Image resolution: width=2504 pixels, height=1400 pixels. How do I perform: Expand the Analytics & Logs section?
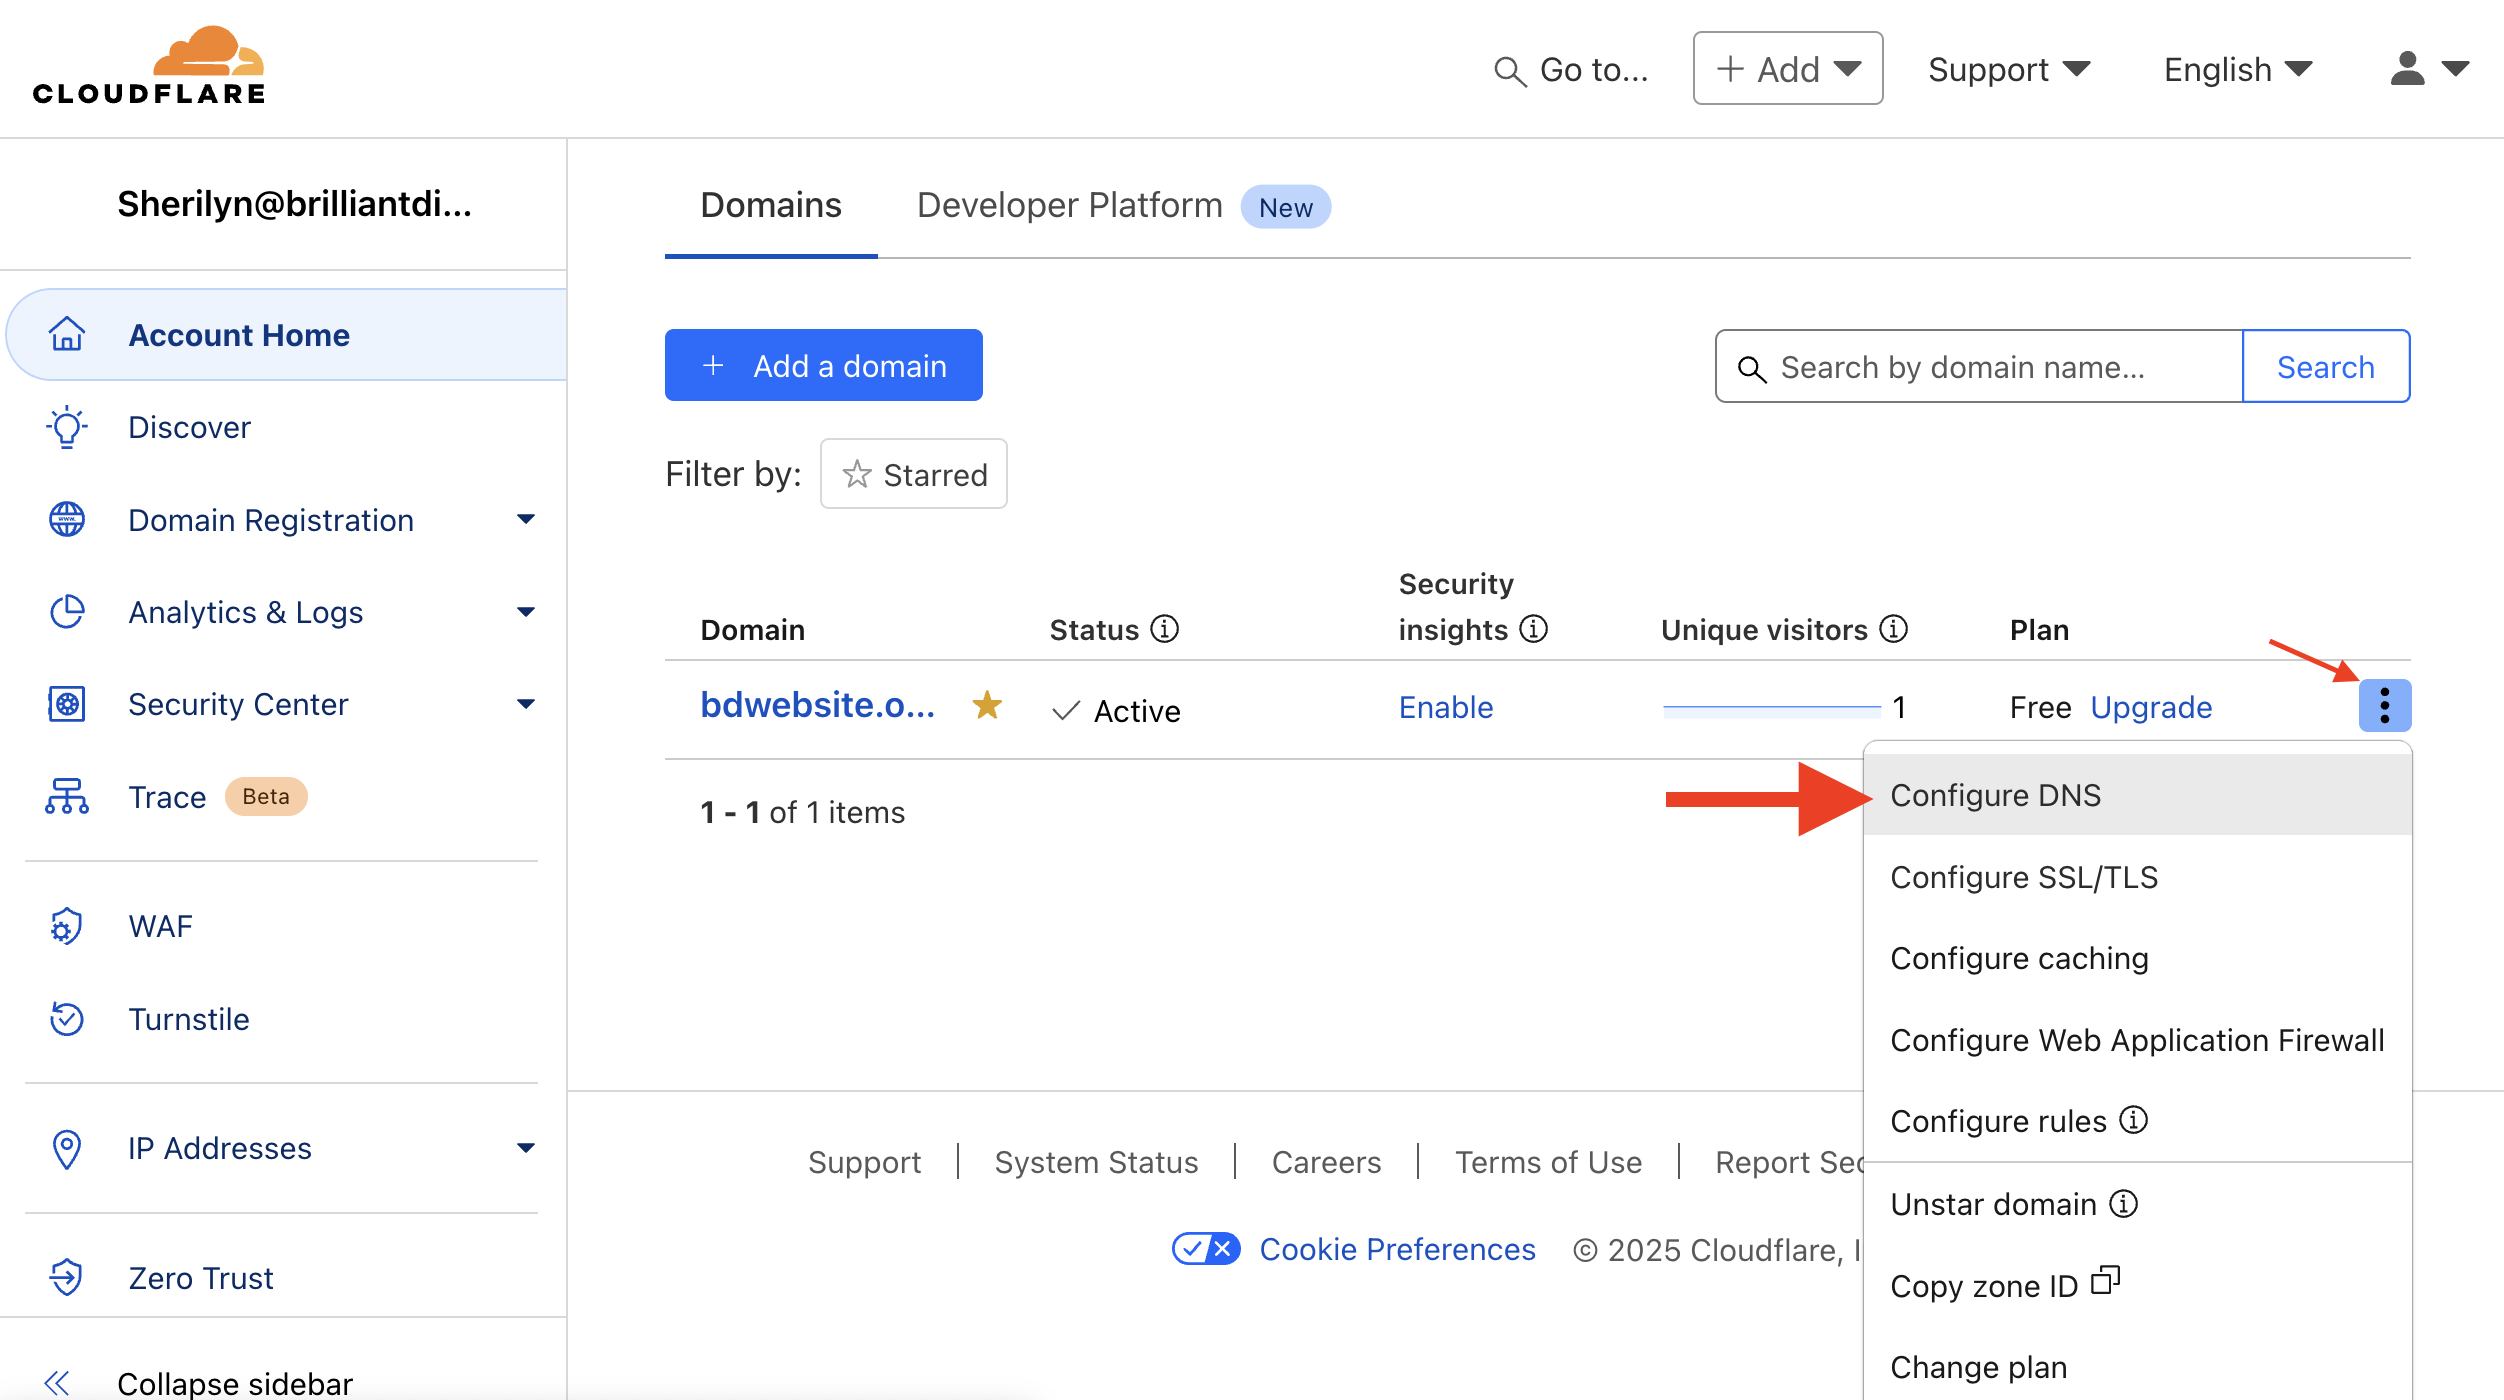[526, 612]
